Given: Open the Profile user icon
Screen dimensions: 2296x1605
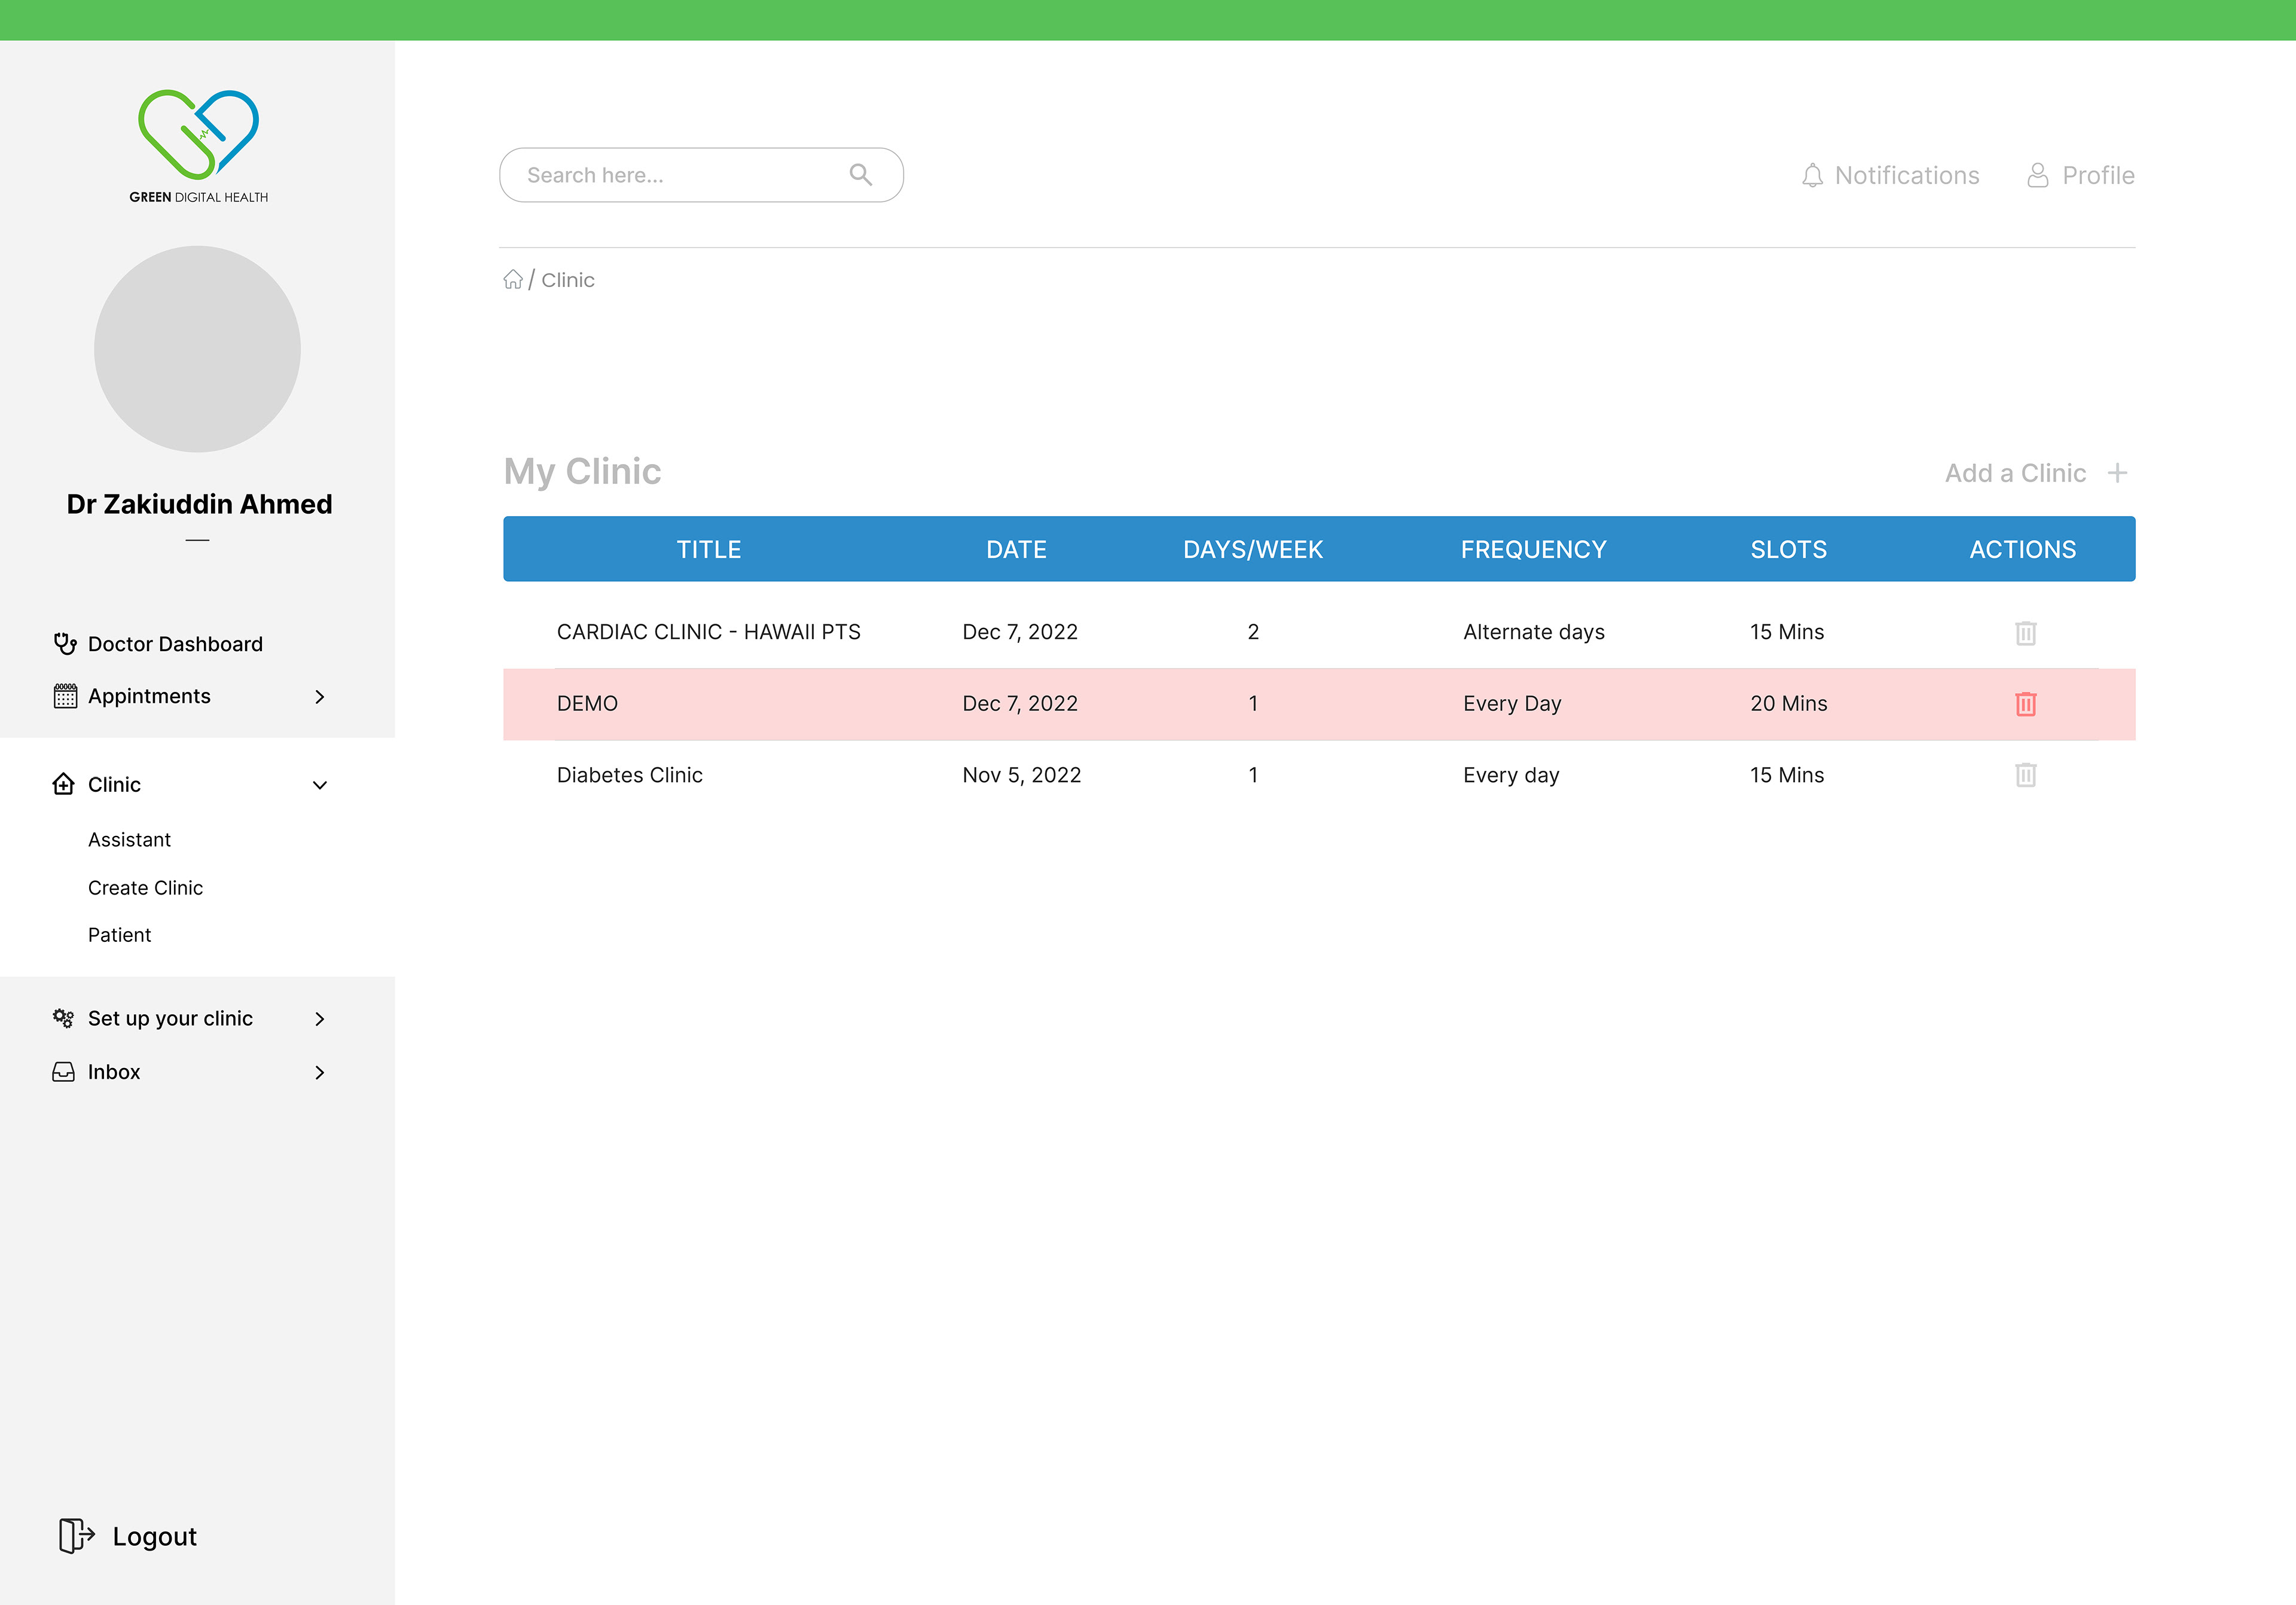Looking at the screenshot, I should coord(2037,176).
